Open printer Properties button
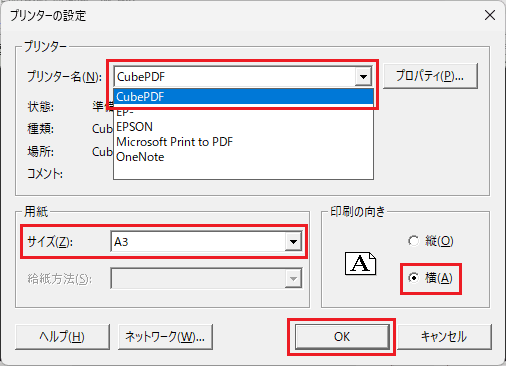 [430, 76]
